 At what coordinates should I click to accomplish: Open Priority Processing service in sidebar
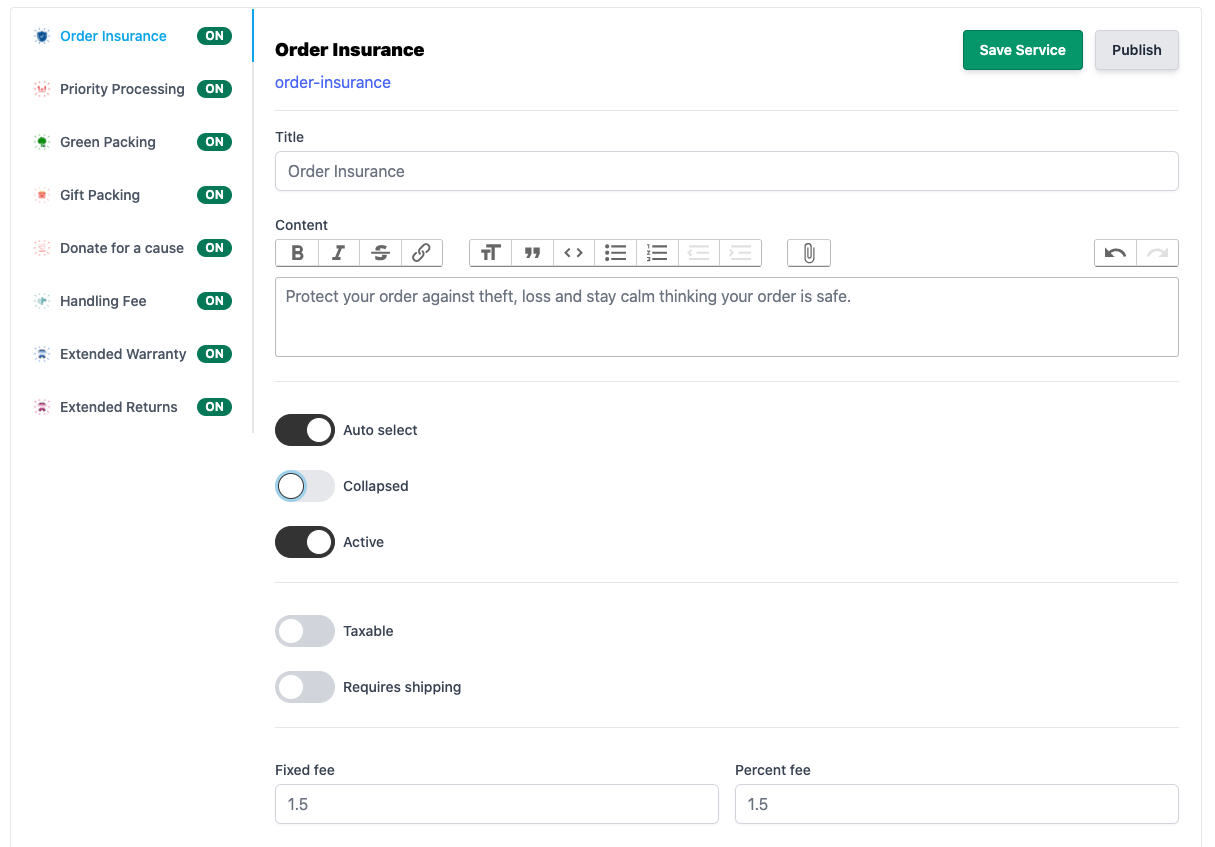coord(122,89)
